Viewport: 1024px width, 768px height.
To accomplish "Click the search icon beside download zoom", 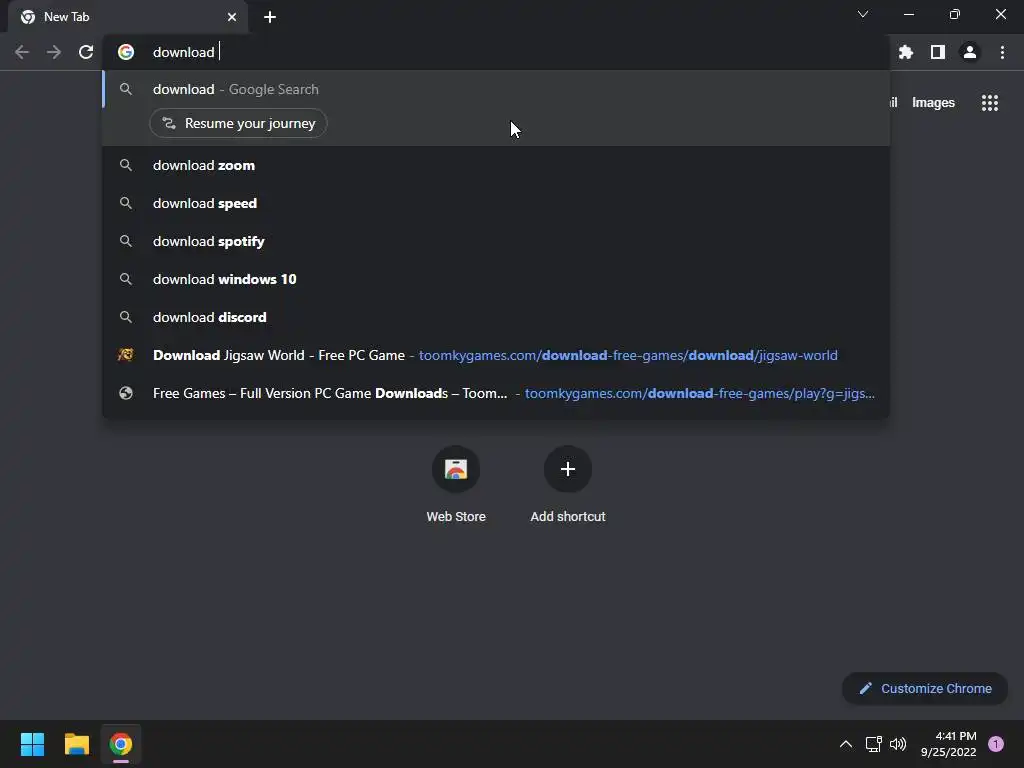I will click(126, 165).
